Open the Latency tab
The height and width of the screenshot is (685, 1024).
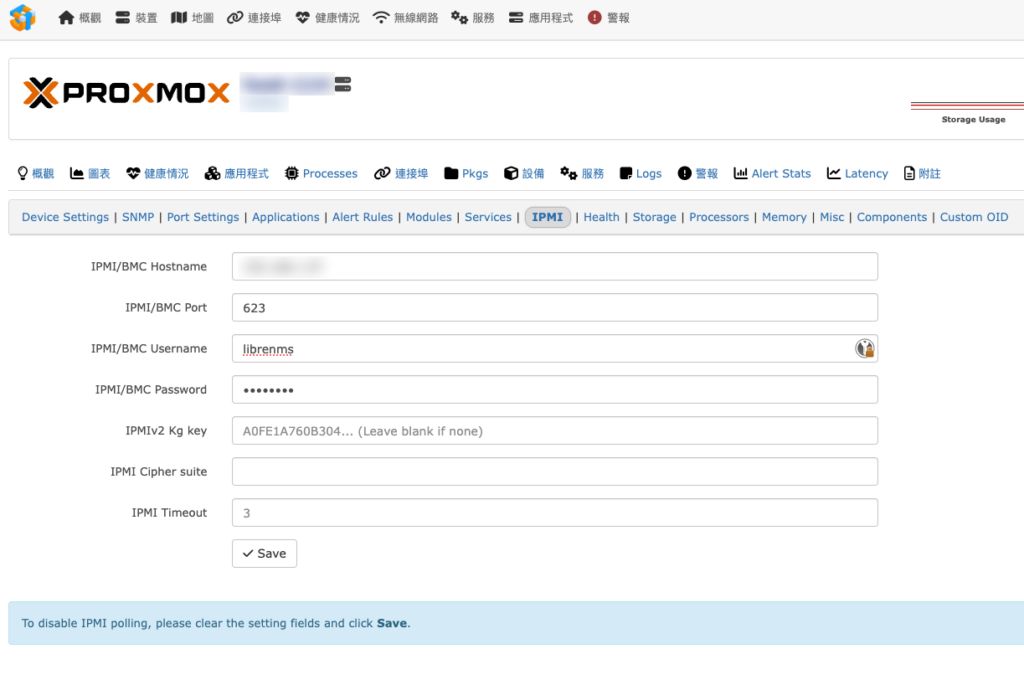tap(857, 174)
